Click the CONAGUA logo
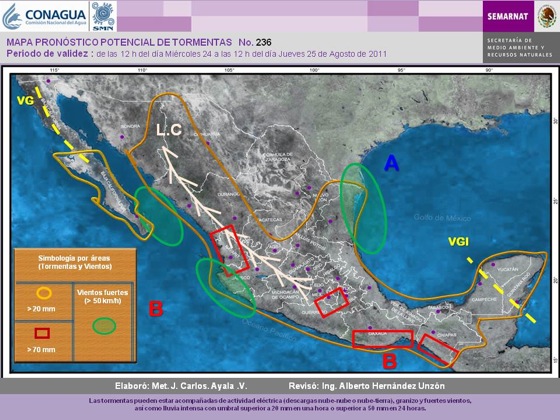Image resolution: width=560 pixels, height=420 pixels. [x=44, y=16]
